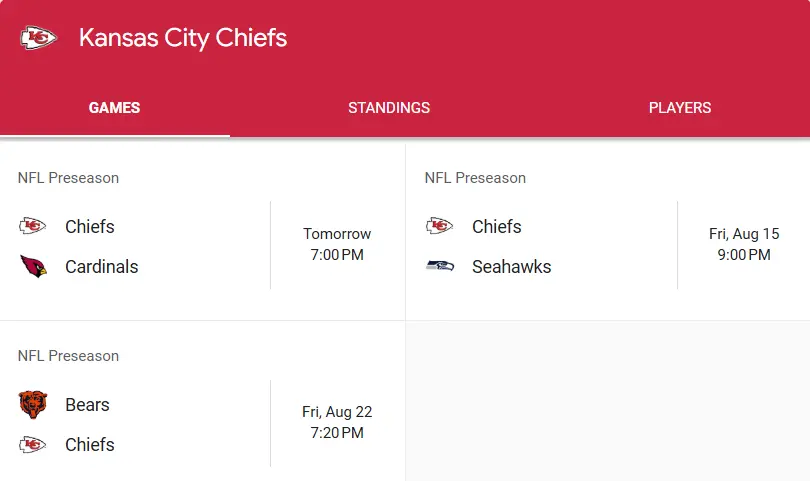
Task: Switch to the Players tab
Action: [680, 107]
